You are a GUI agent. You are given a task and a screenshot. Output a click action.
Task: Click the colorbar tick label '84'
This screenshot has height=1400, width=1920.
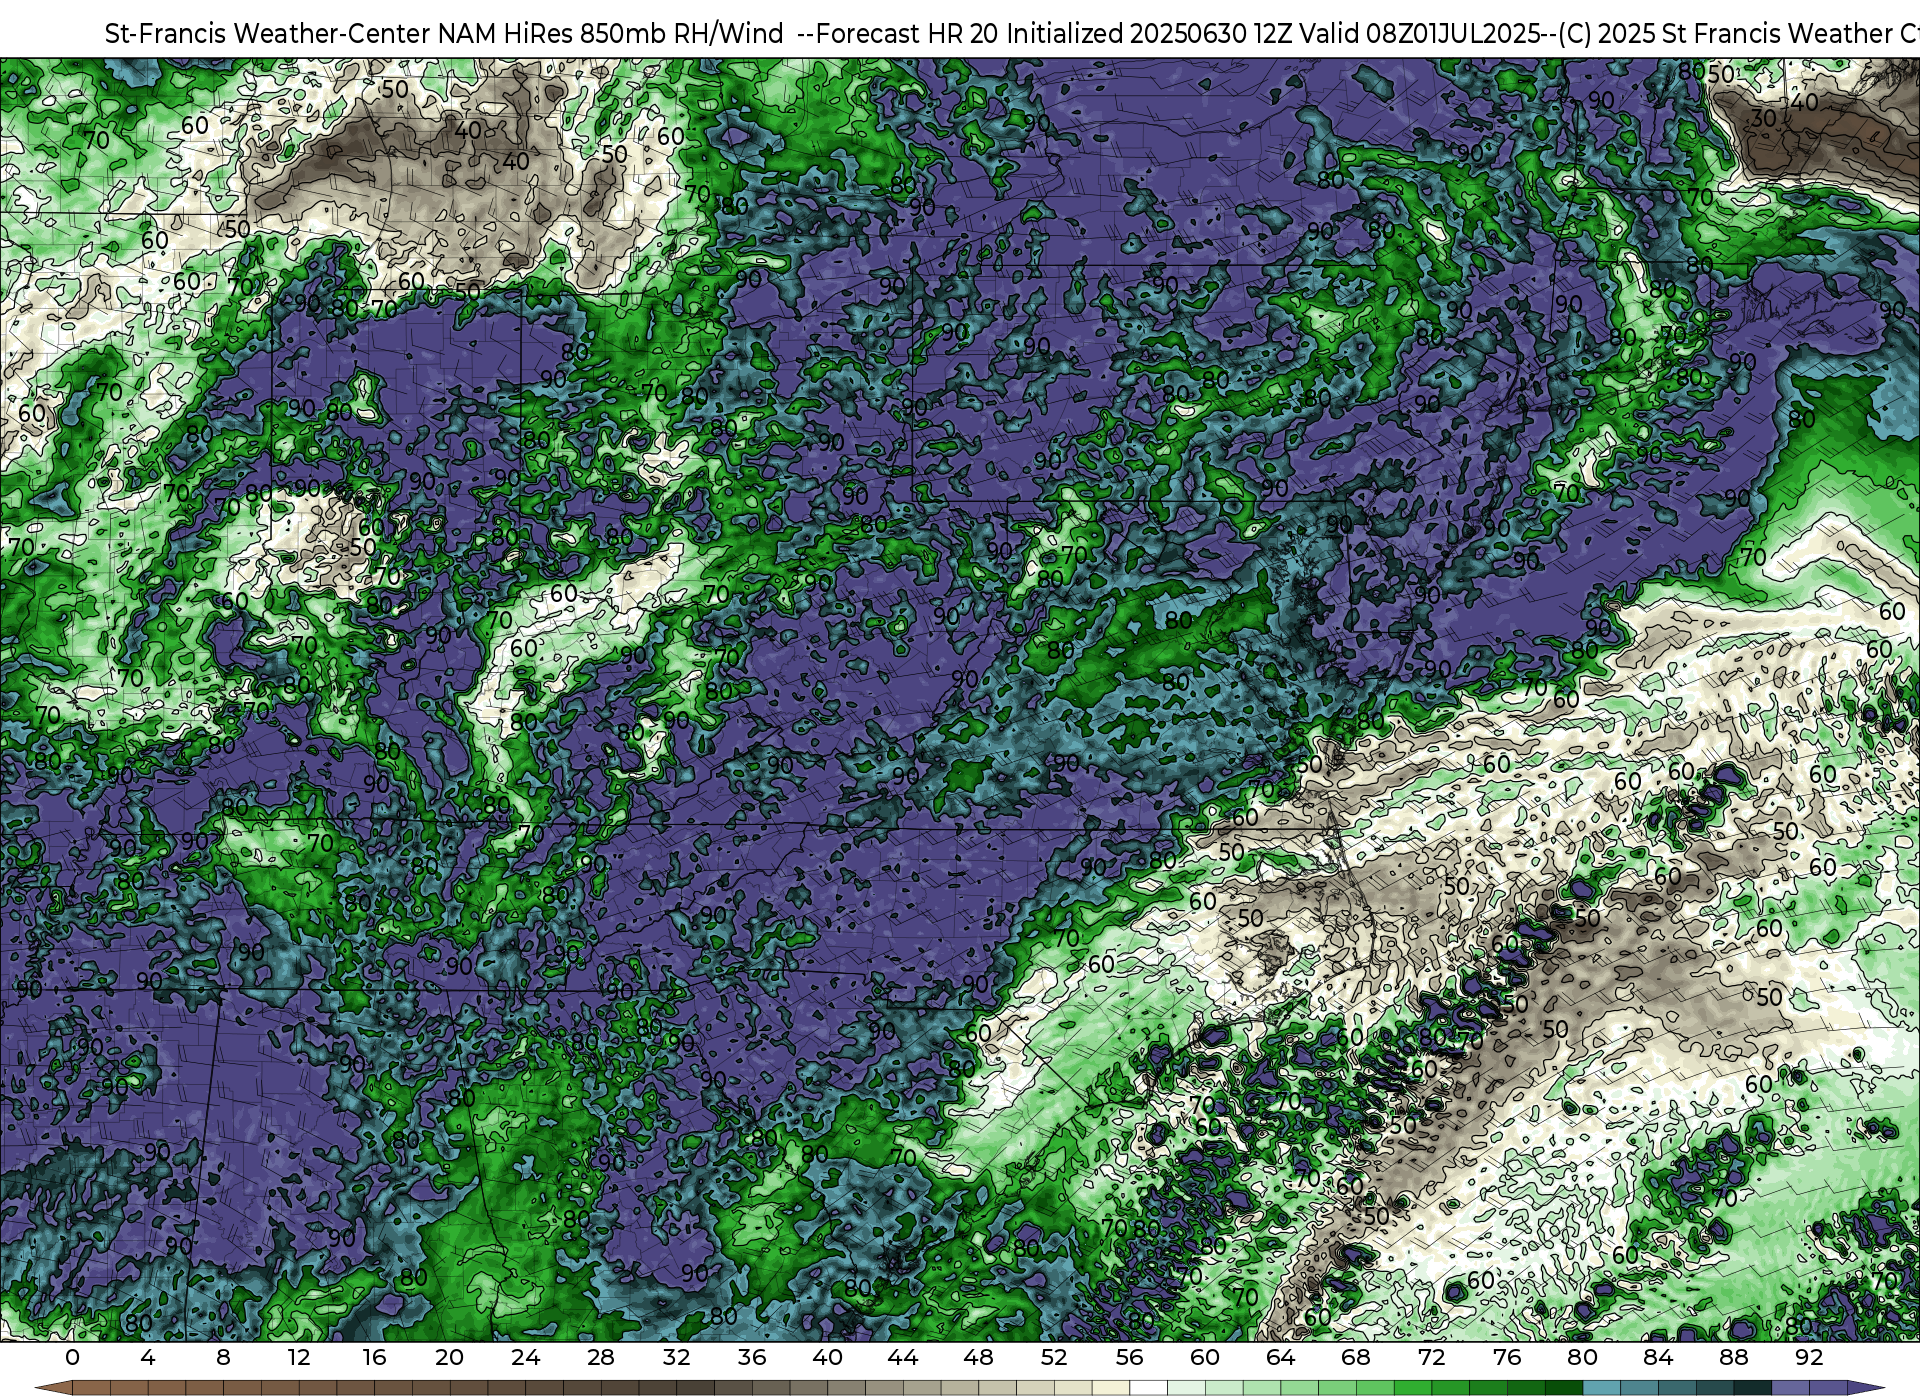click(x=1658, y=1357)
